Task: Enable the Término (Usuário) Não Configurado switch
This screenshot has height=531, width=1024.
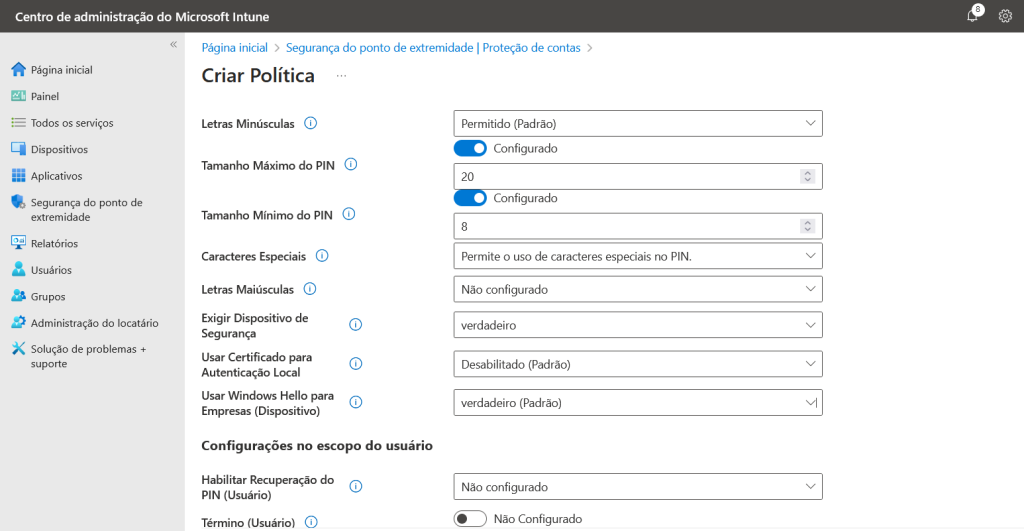Action: click(x=470, y=519)
